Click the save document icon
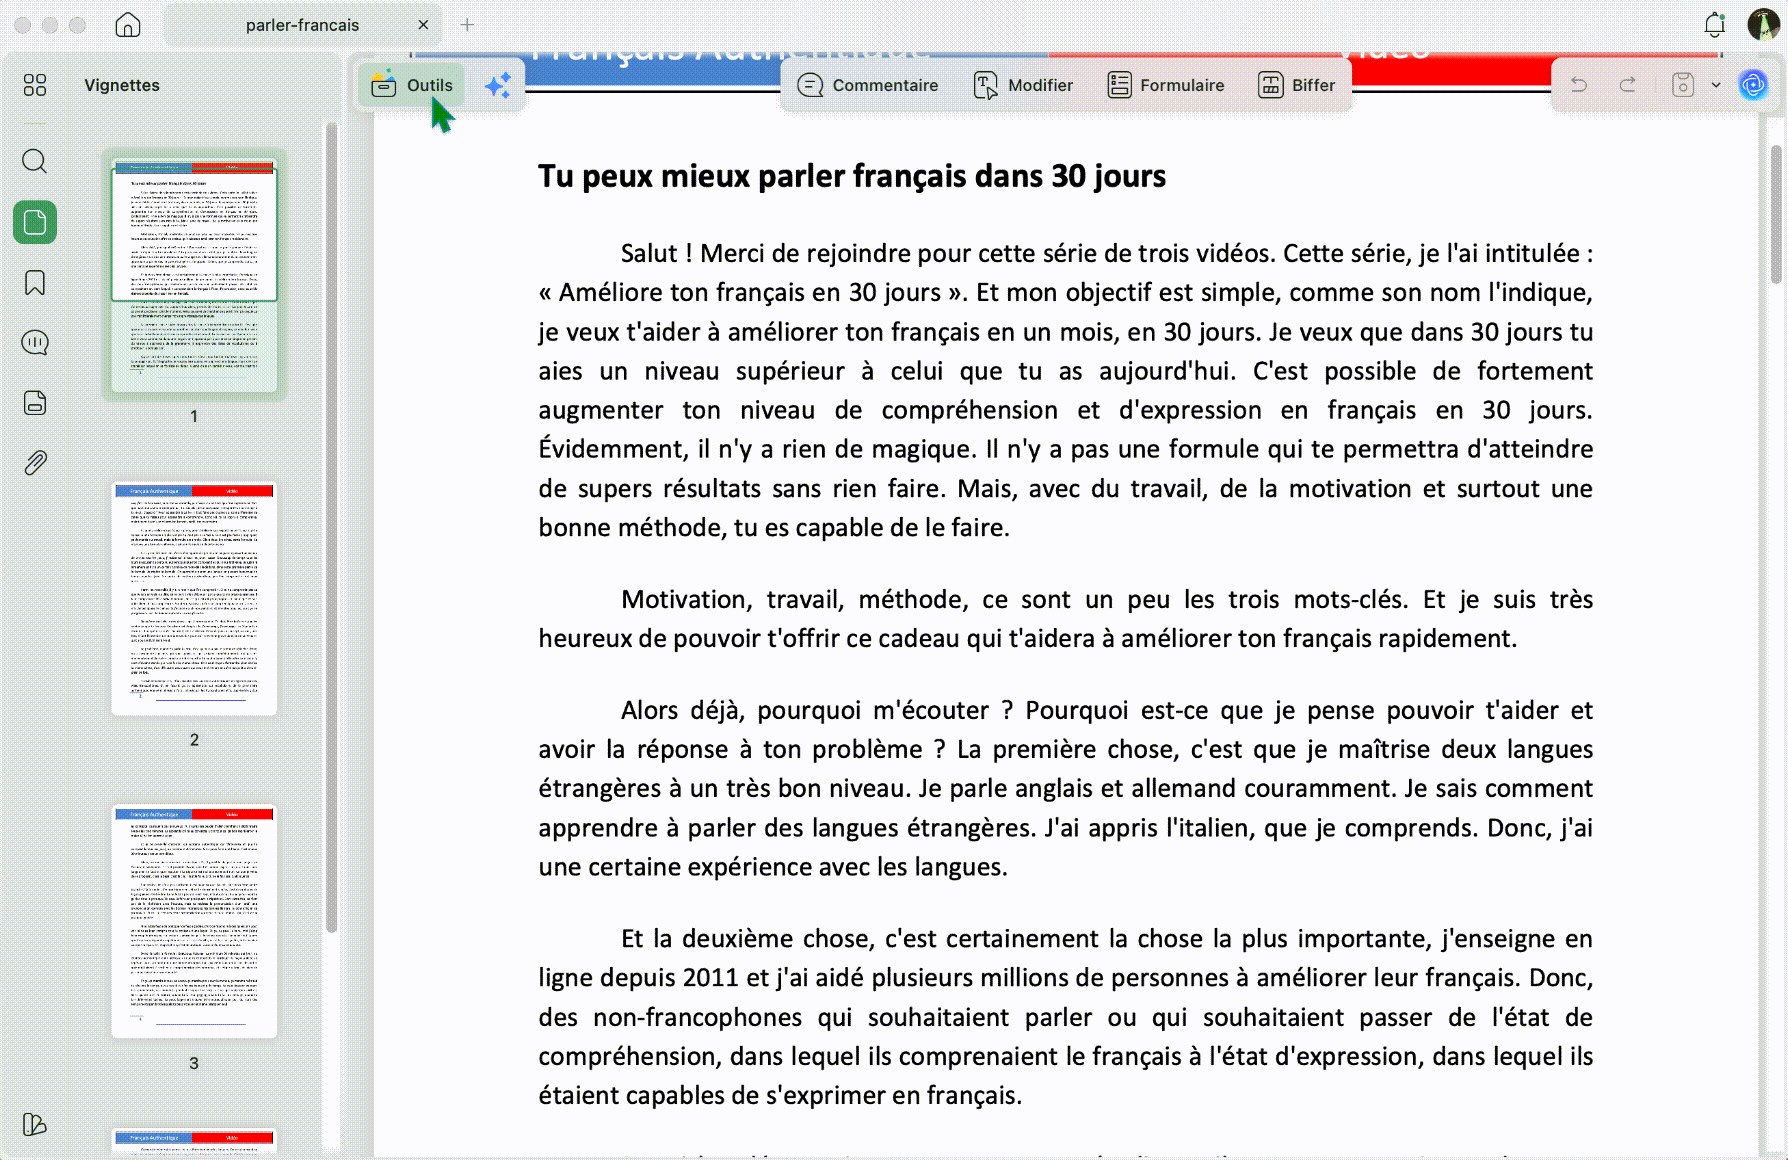Viewport: 1788px width, 1160px height. (x=1683, y=85)
